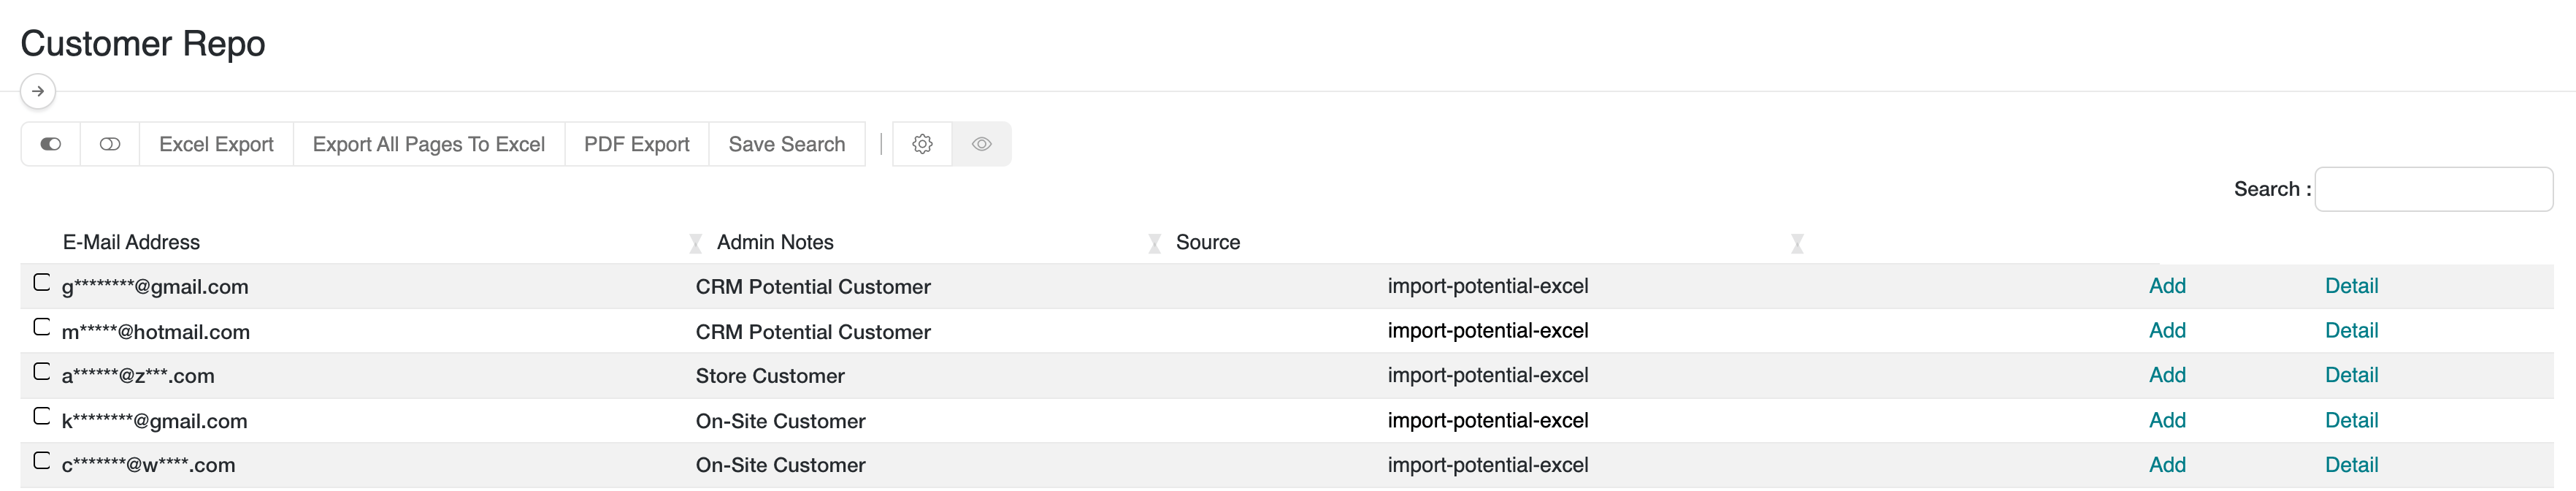
Task: Export All Pages To Excel
Action: (428, 144)
